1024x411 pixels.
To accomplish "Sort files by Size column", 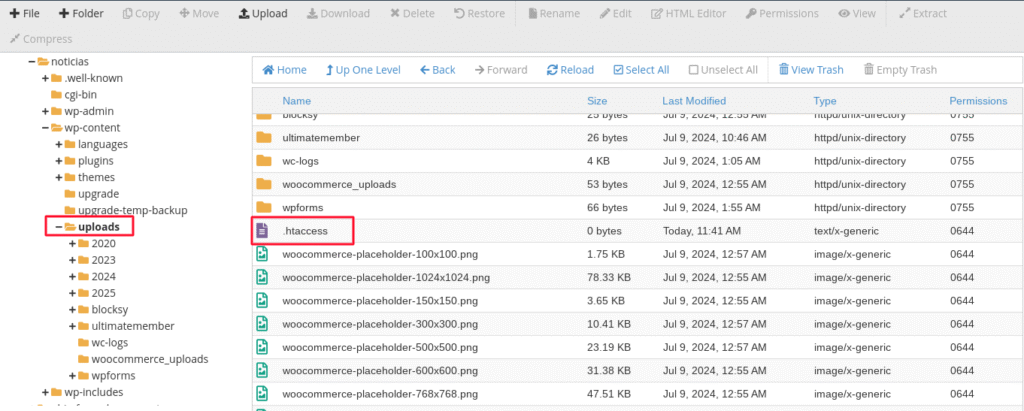I will pos(597,101).
